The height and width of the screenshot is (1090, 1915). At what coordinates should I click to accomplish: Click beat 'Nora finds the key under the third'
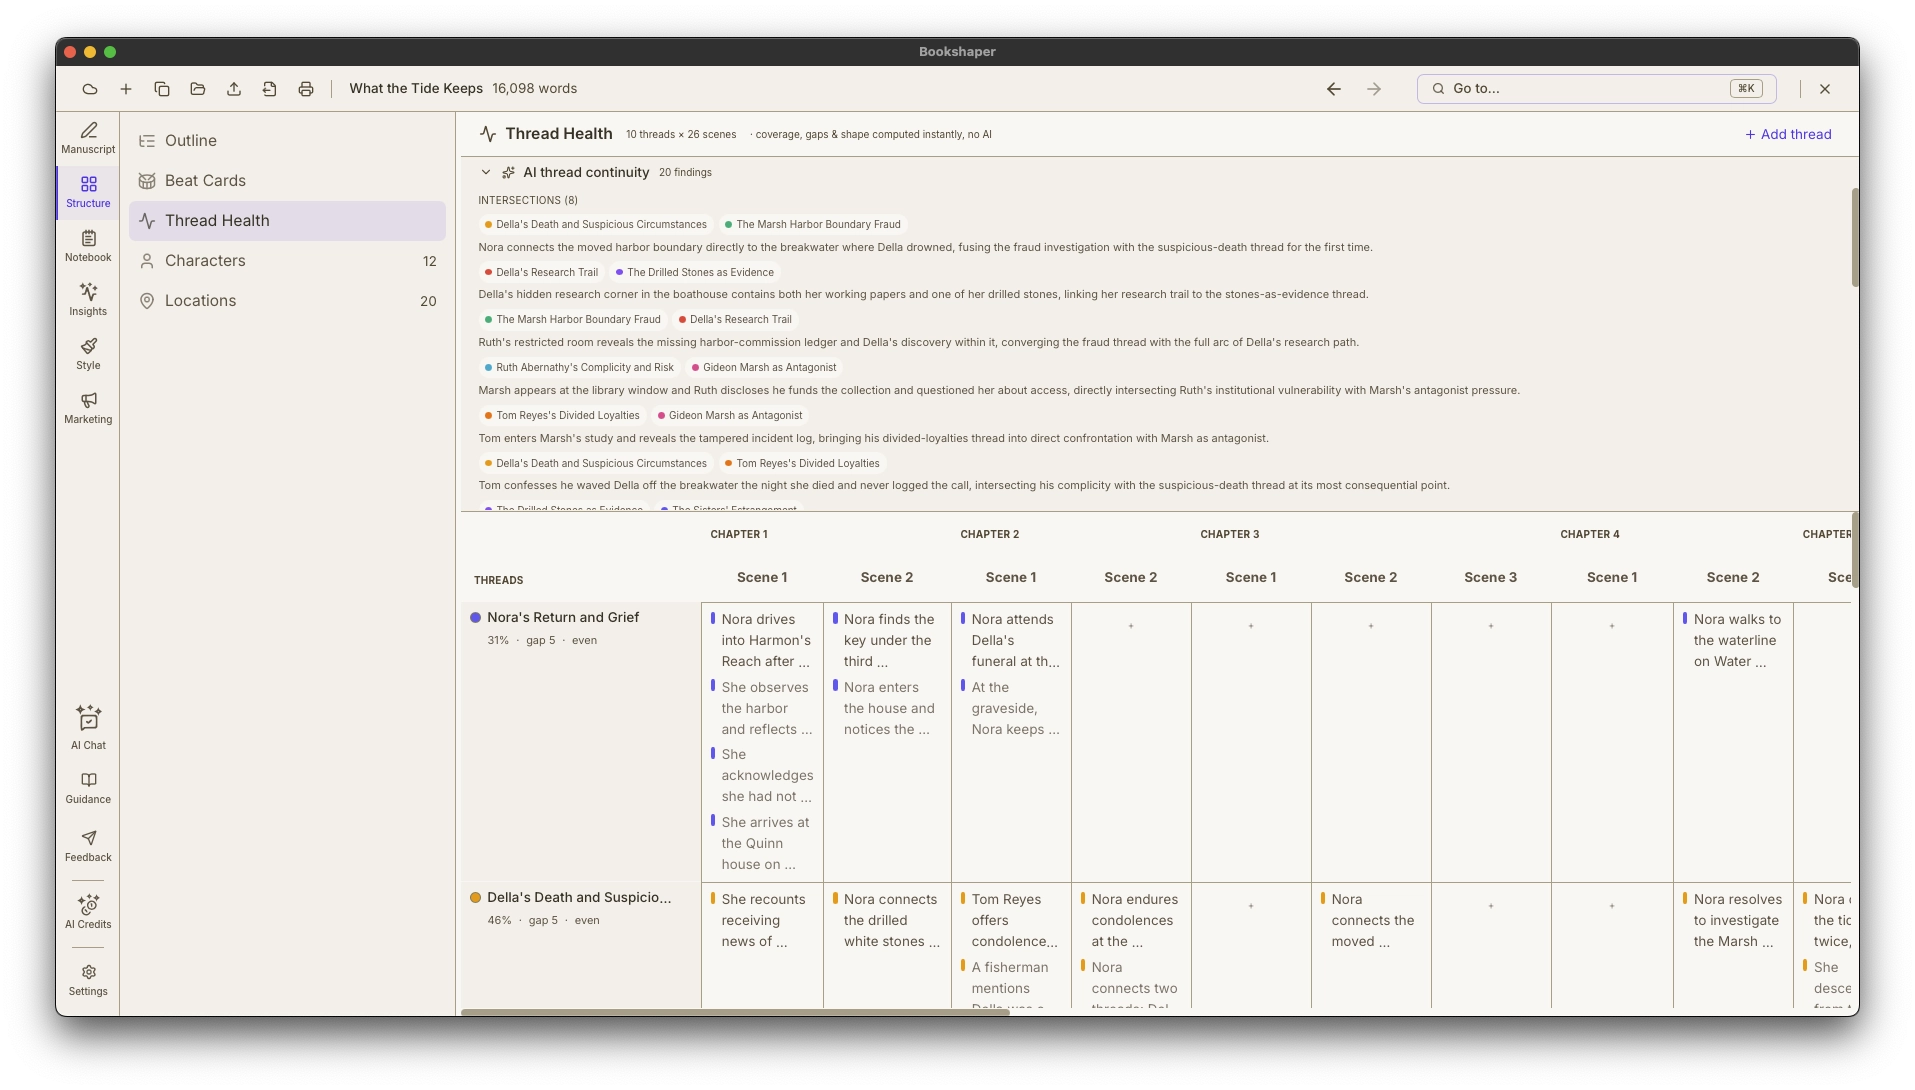(x=885, y=641)
